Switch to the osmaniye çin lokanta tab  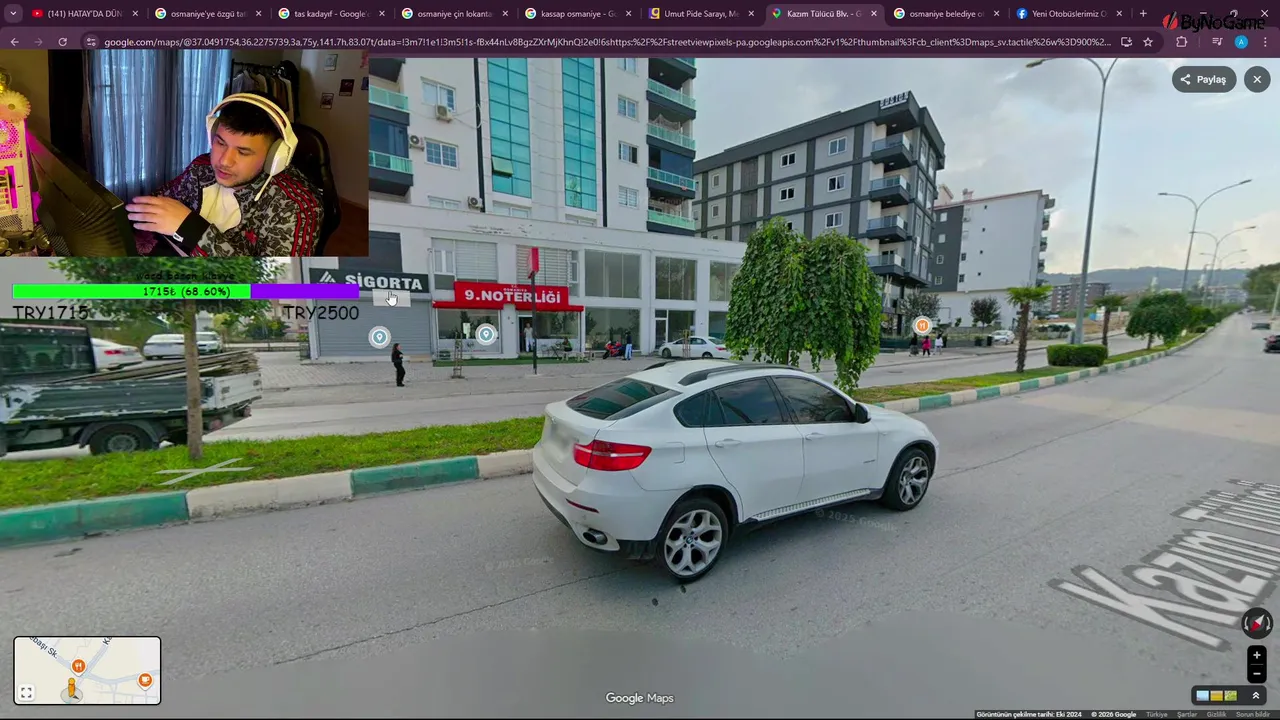(455, 14)
